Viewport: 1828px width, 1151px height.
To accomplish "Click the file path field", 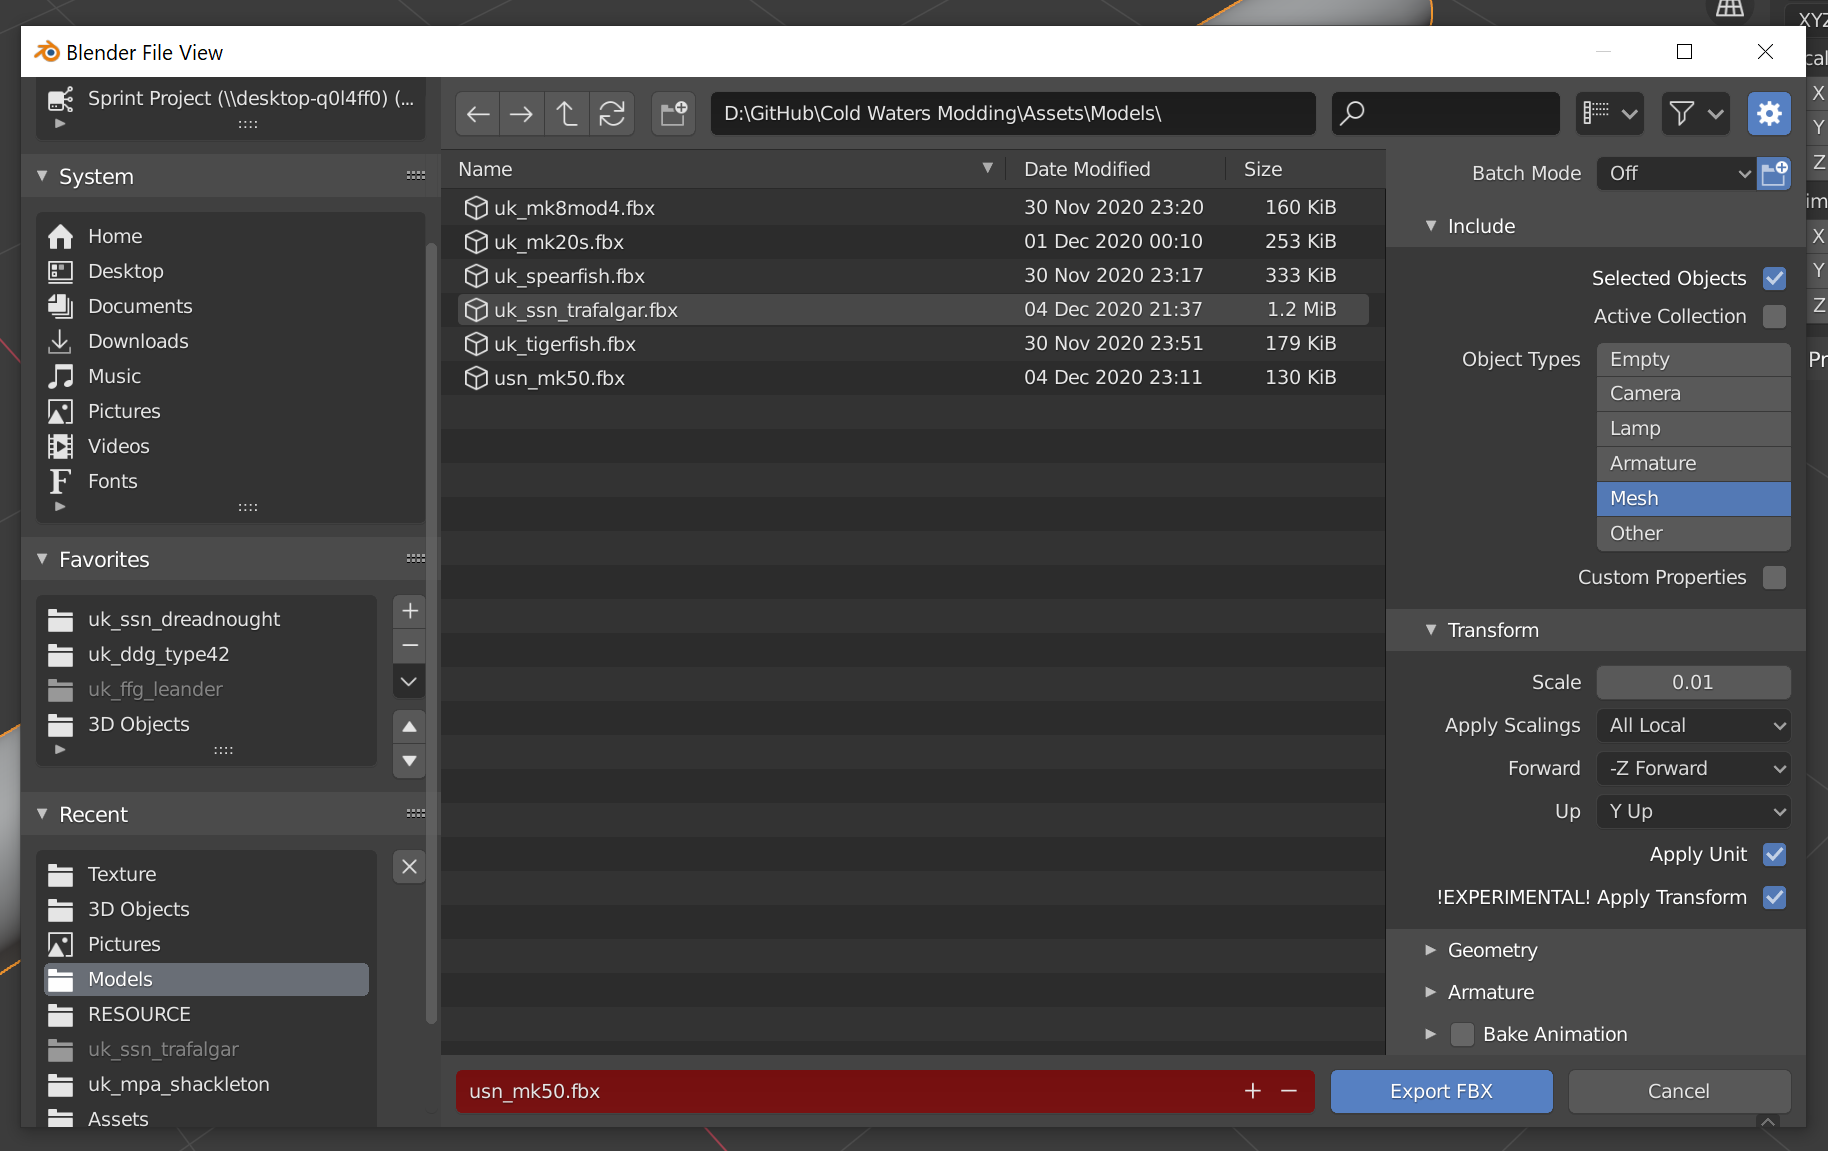I will pyautogui.click(x=1013, y=114).
